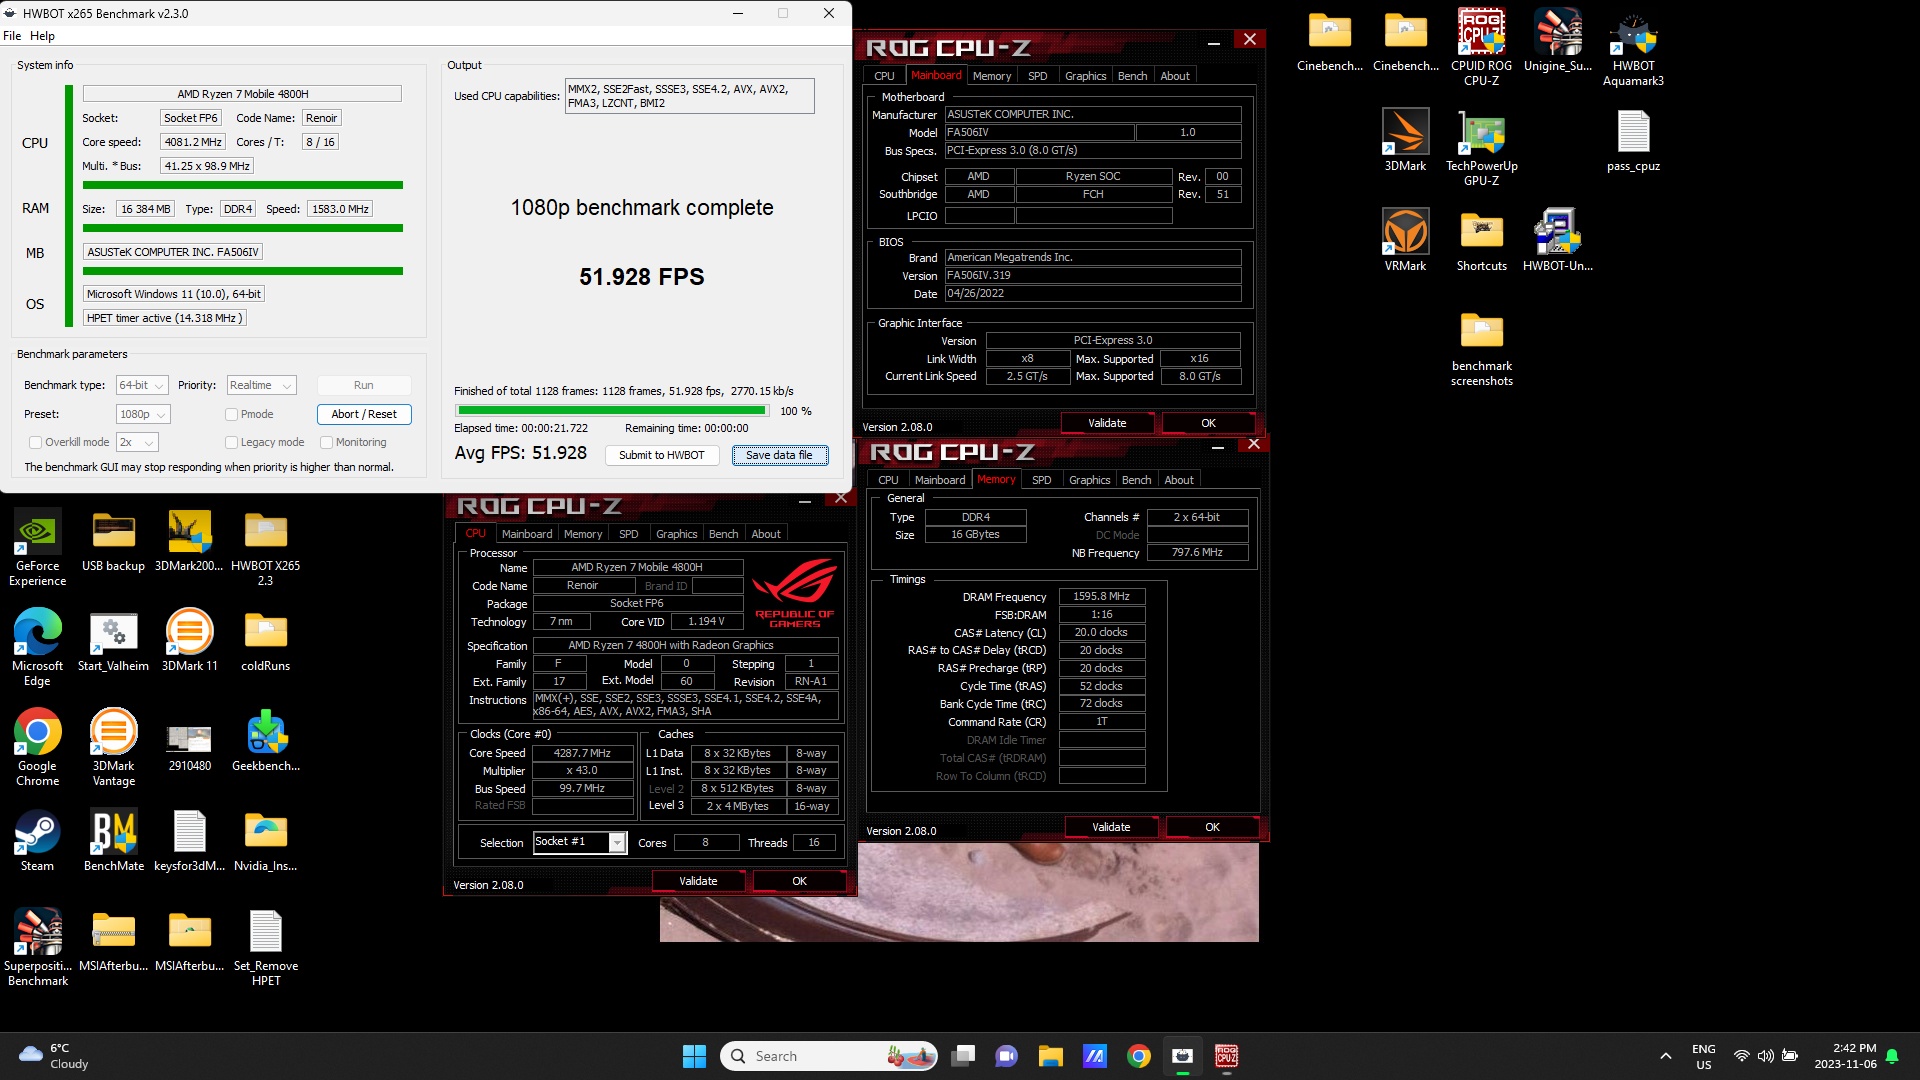Viewport: 1920px width, 1080px height.
Task: Launch Steam desktop shortcut
Action: 37,841
